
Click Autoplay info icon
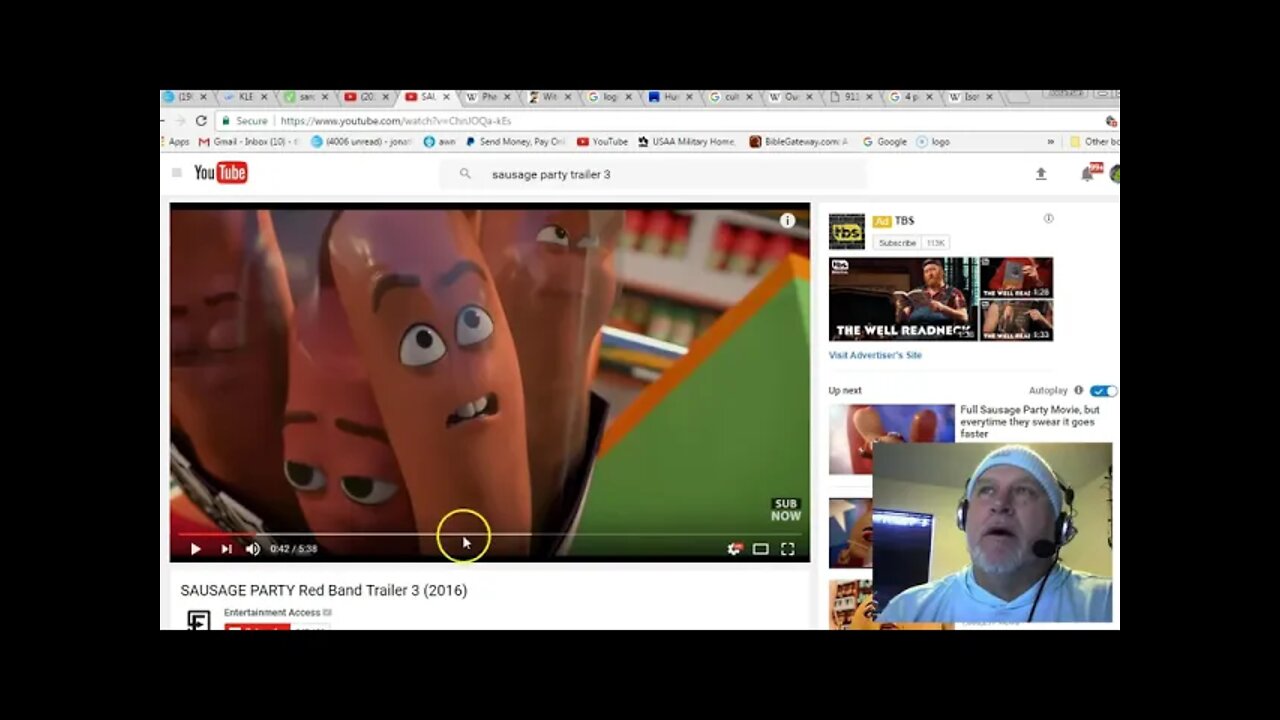1078,391
